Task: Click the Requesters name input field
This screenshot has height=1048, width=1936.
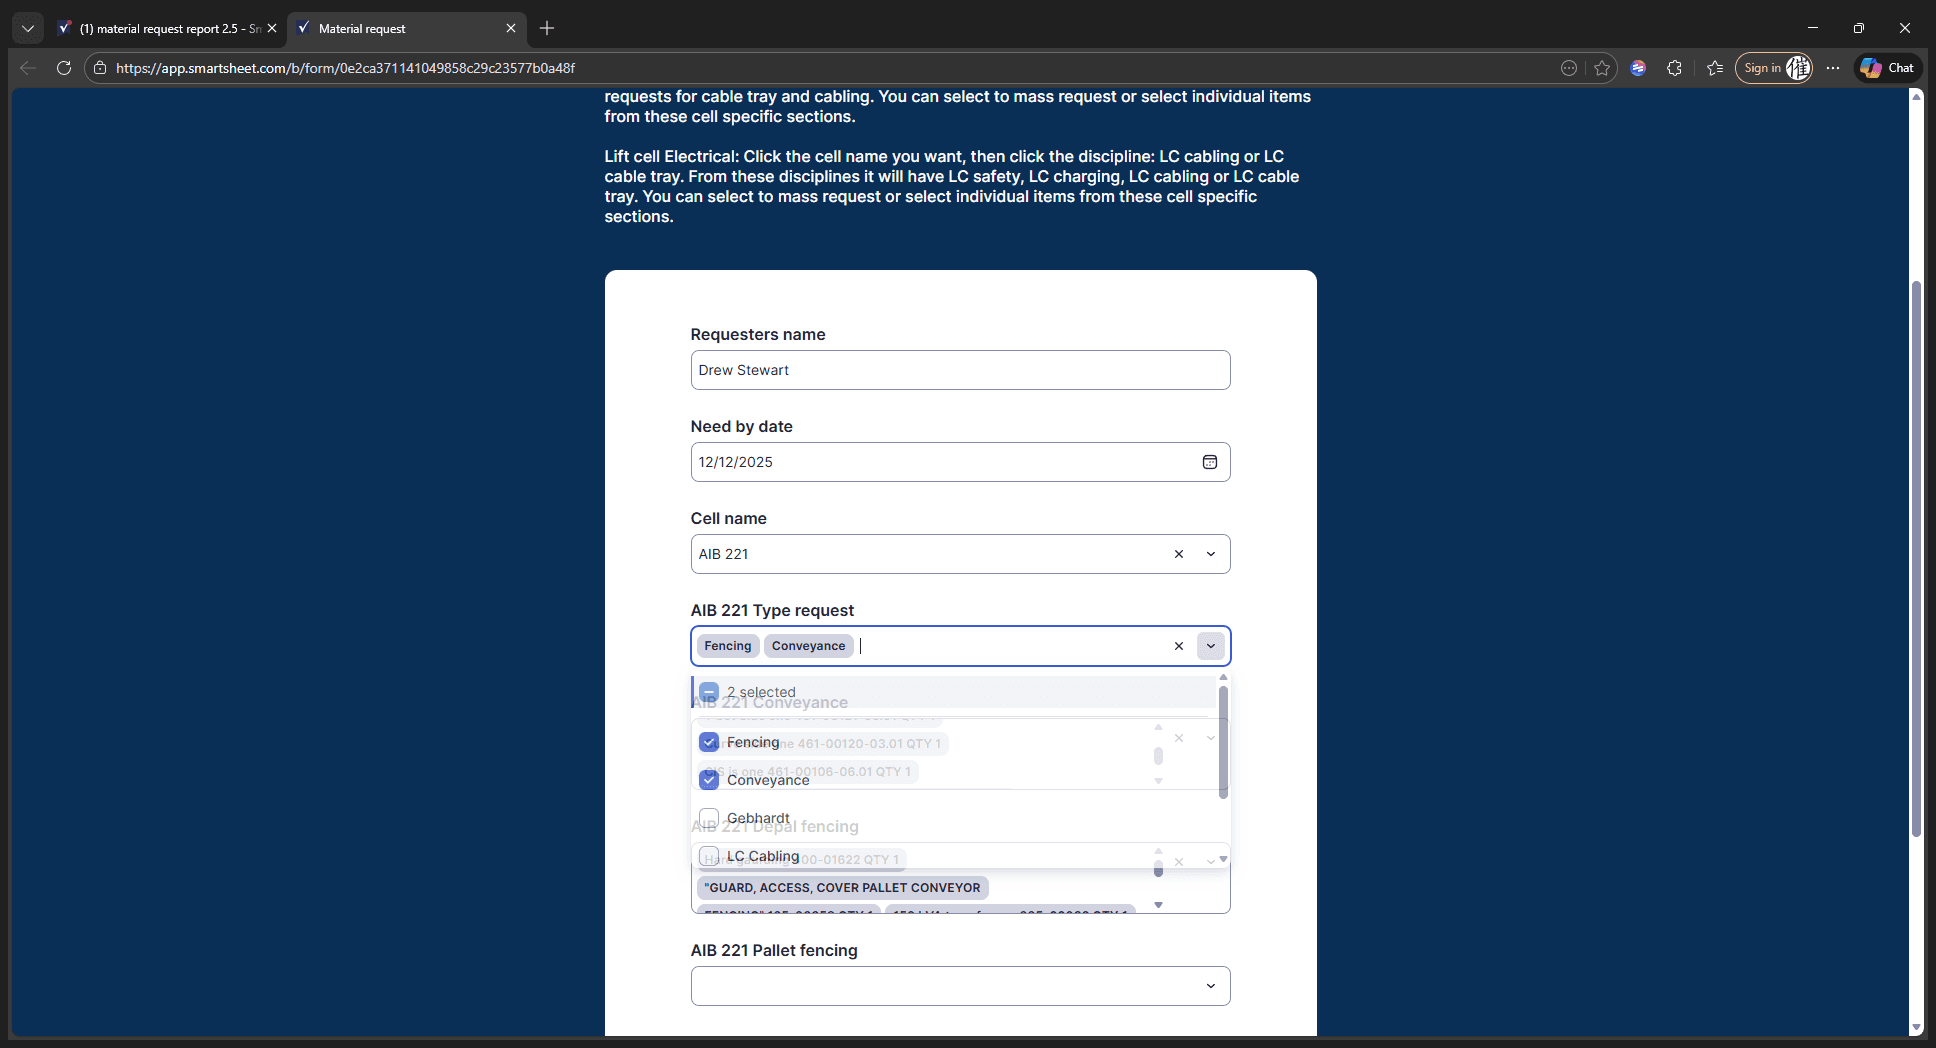Action: click(x=960, y=370)
